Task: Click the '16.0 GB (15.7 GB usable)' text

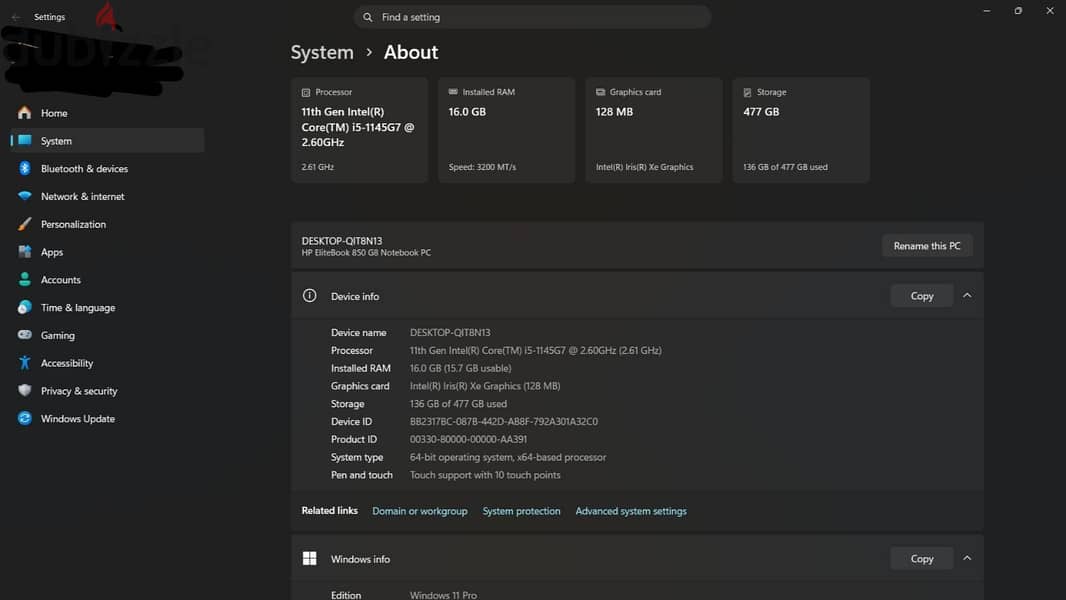Action: coord(460,368)
